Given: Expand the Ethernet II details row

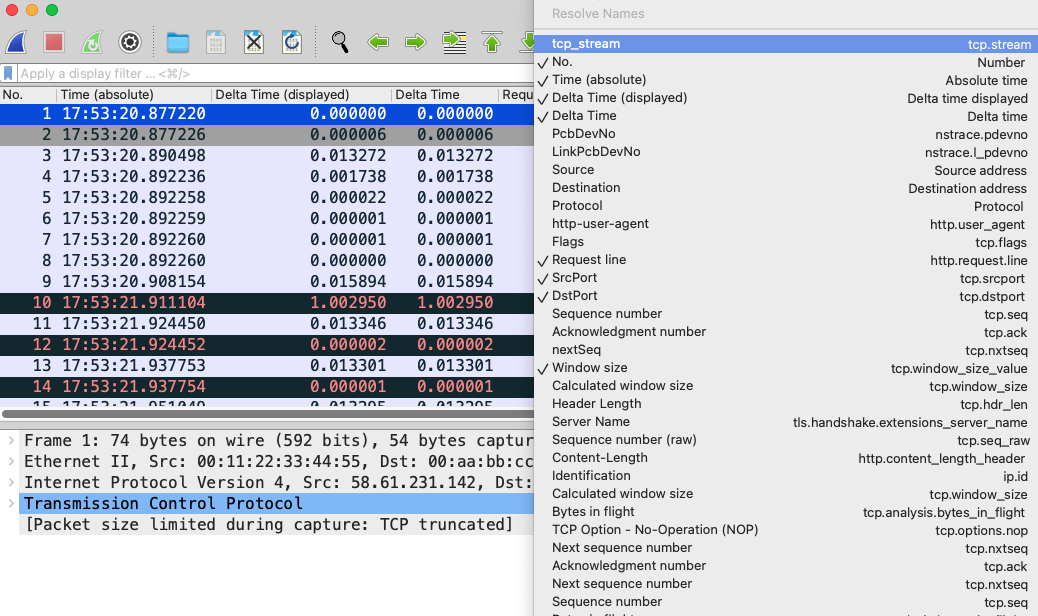Looking at the screenshot, I should (11, 462).
